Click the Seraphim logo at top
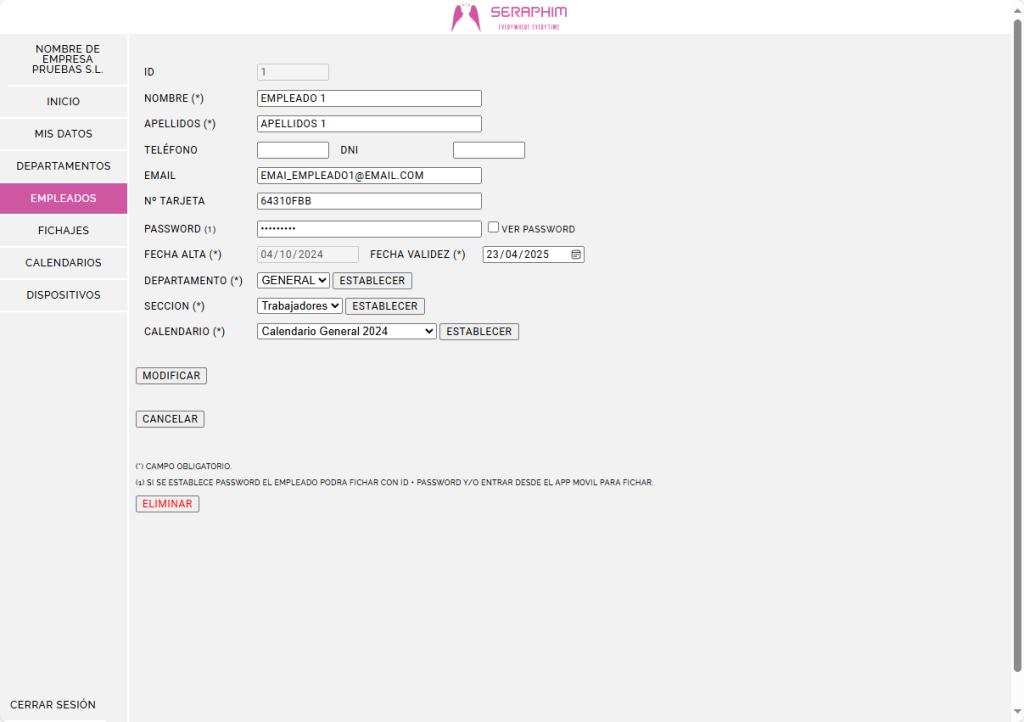1024x722 pixels. click(x=509, y=17)
